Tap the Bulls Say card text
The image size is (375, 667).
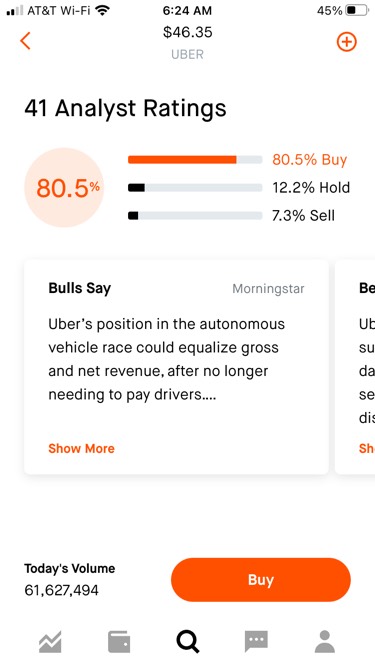167,359
